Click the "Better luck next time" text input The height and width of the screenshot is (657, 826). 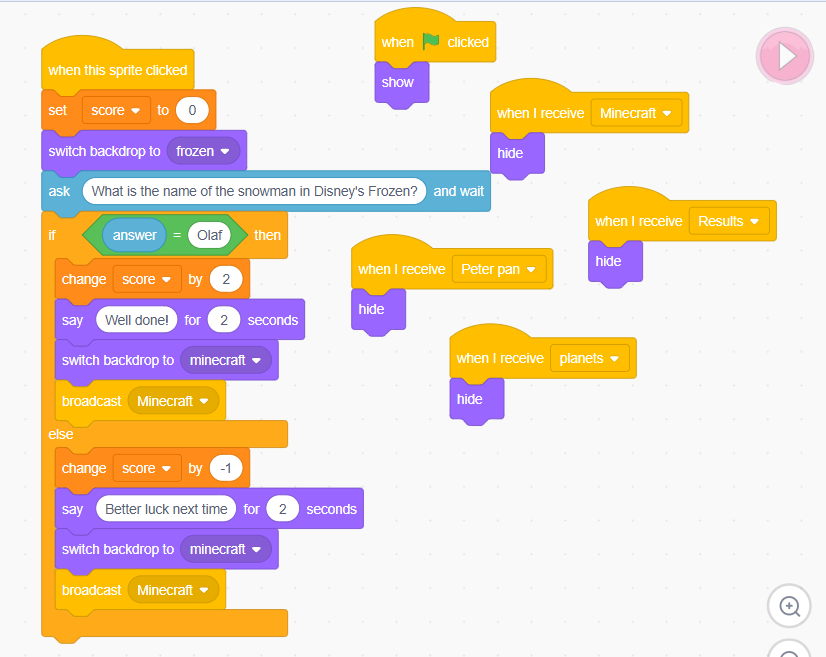[166, 509]
